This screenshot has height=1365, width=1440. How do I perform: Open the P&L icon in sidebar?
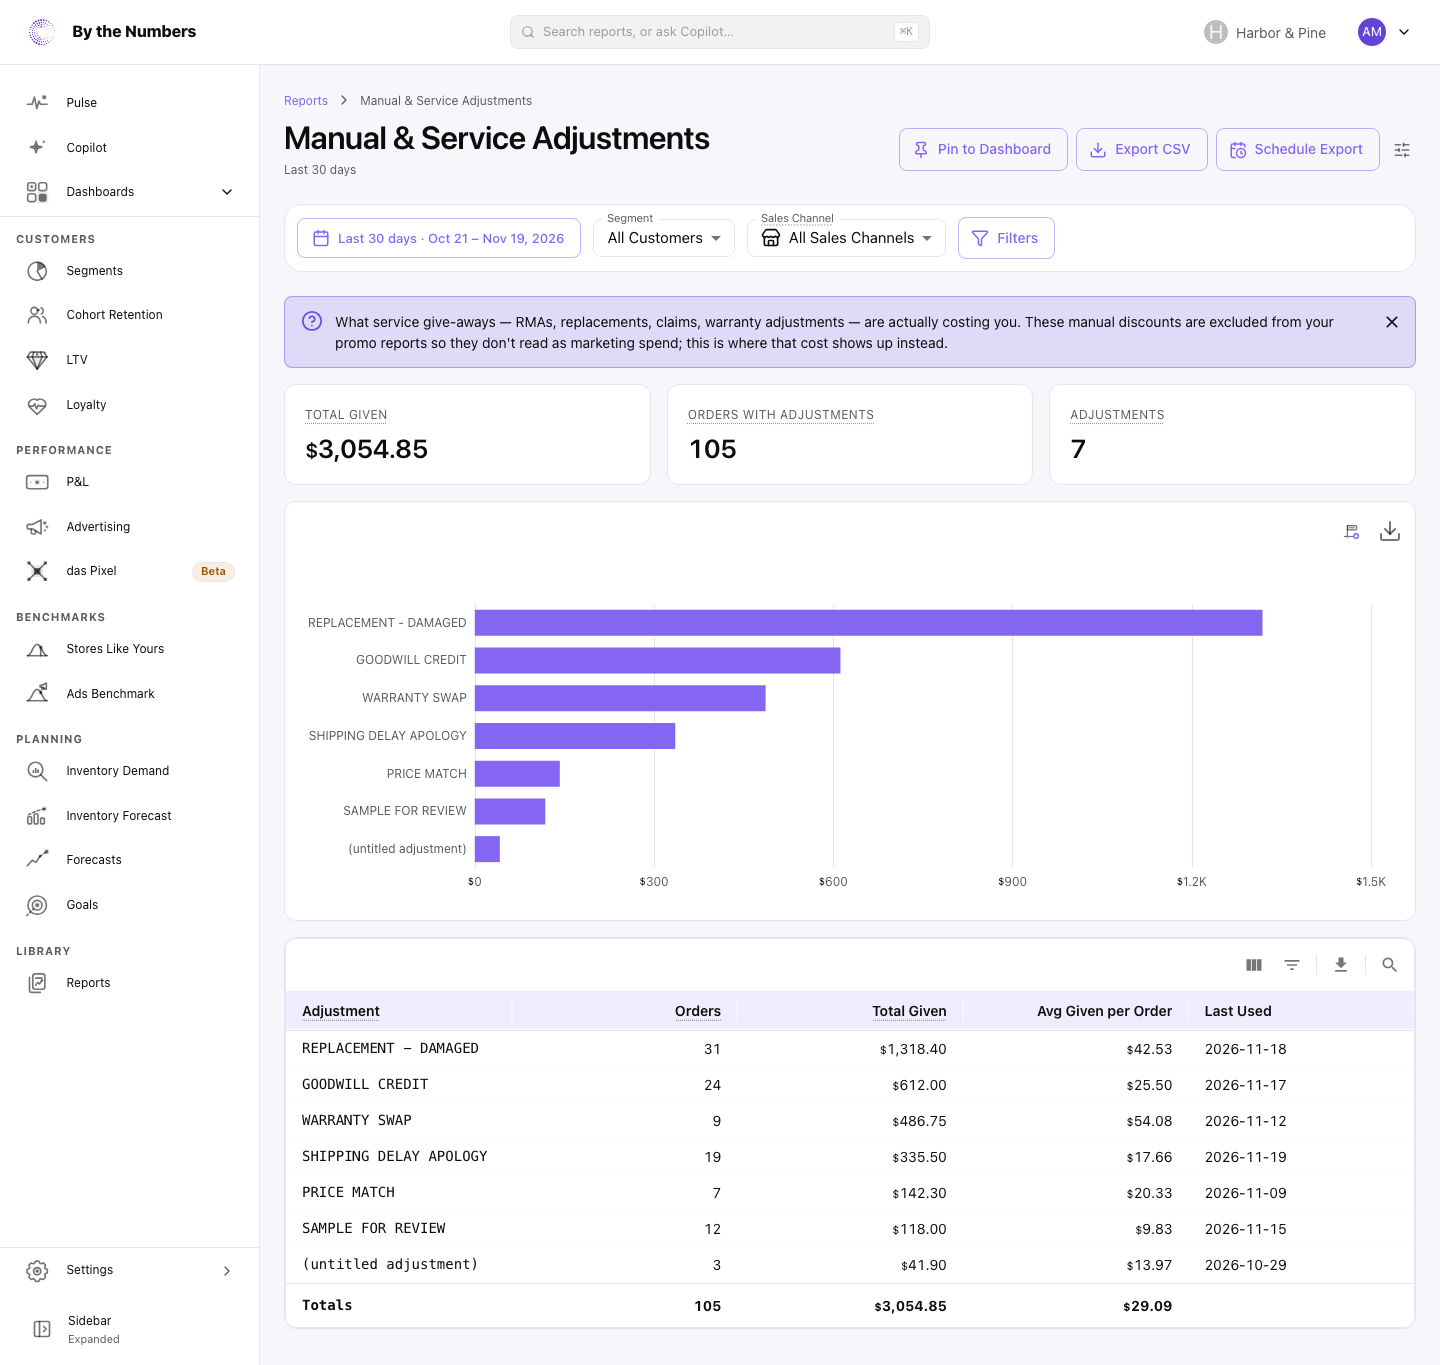pos(37,482)
